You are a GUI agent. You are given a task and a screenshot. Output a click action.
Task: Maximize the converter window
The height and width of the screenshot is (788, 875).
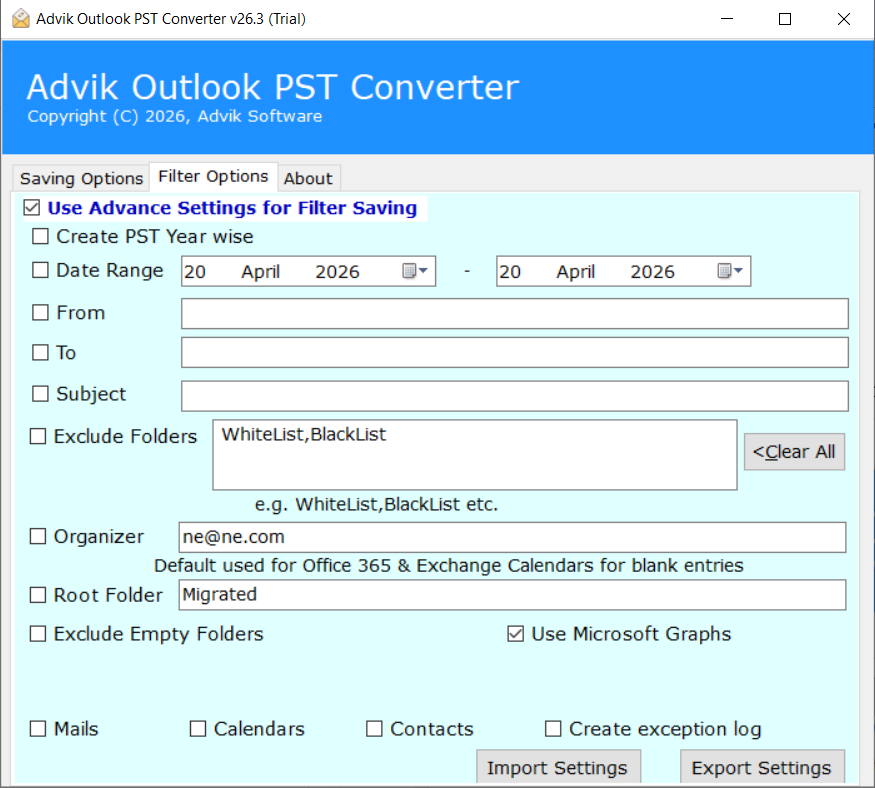click(x=785, y=19)
